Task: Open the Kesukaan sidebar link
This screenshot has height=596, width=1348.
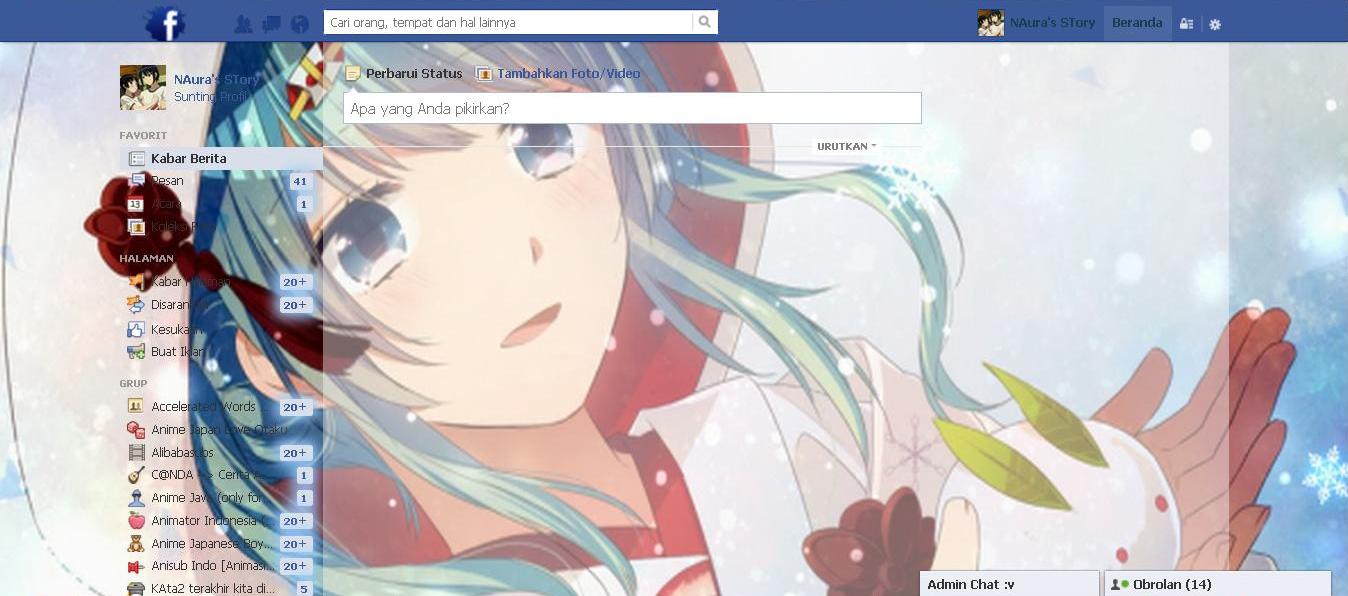Action: 177,329
